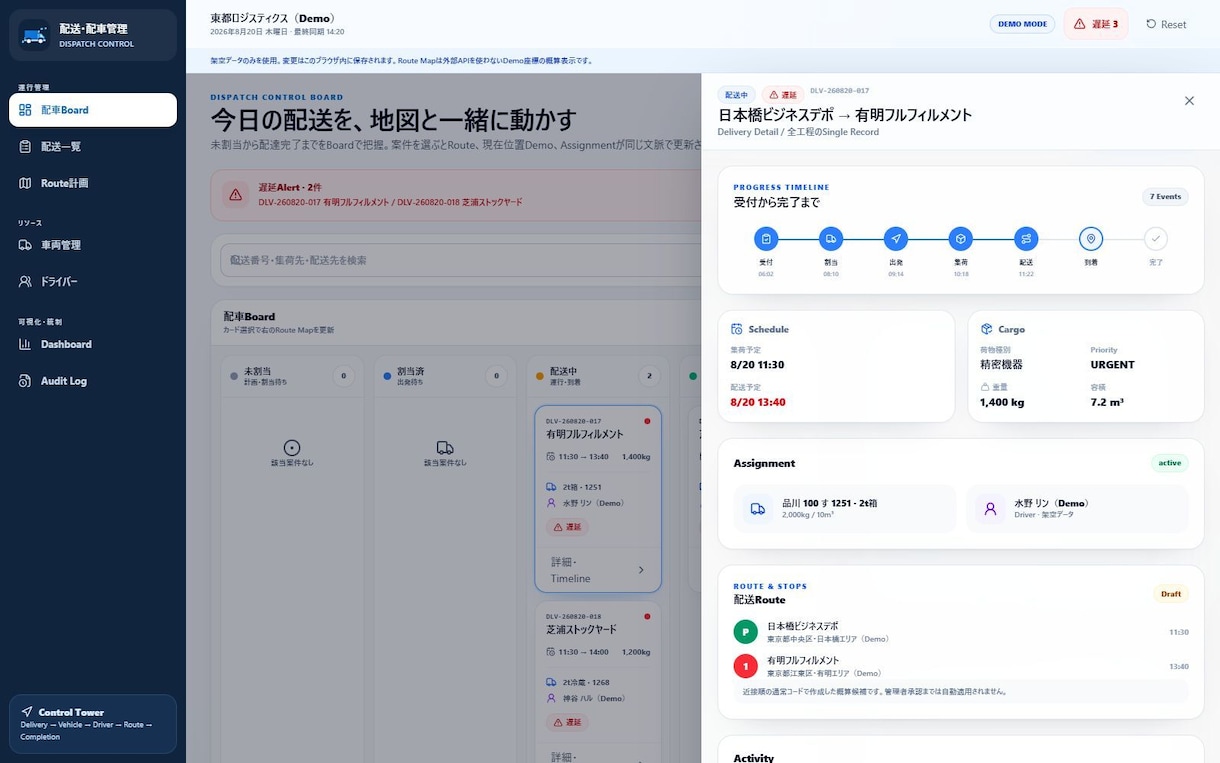Click the 精密機器 cargo type value
This screenshot has height=763, width=1220.
[x=1002, y=365]
